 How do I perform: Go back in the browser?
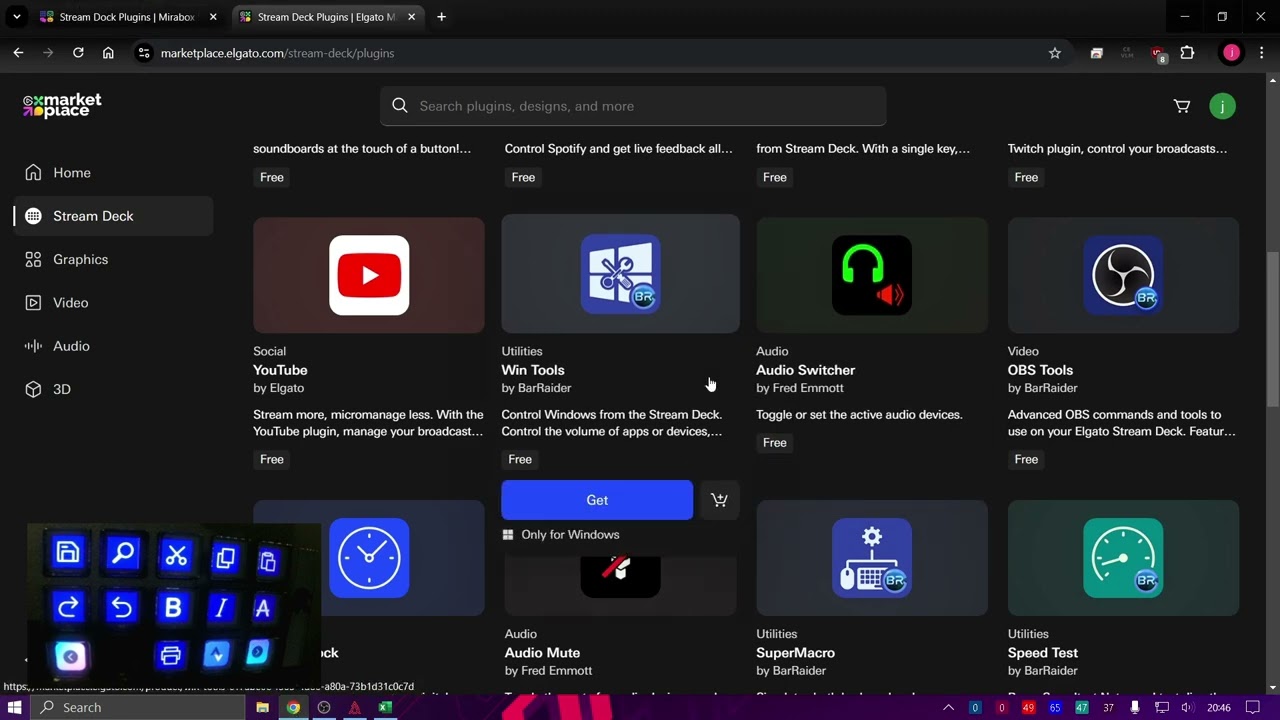coord(18,53)
